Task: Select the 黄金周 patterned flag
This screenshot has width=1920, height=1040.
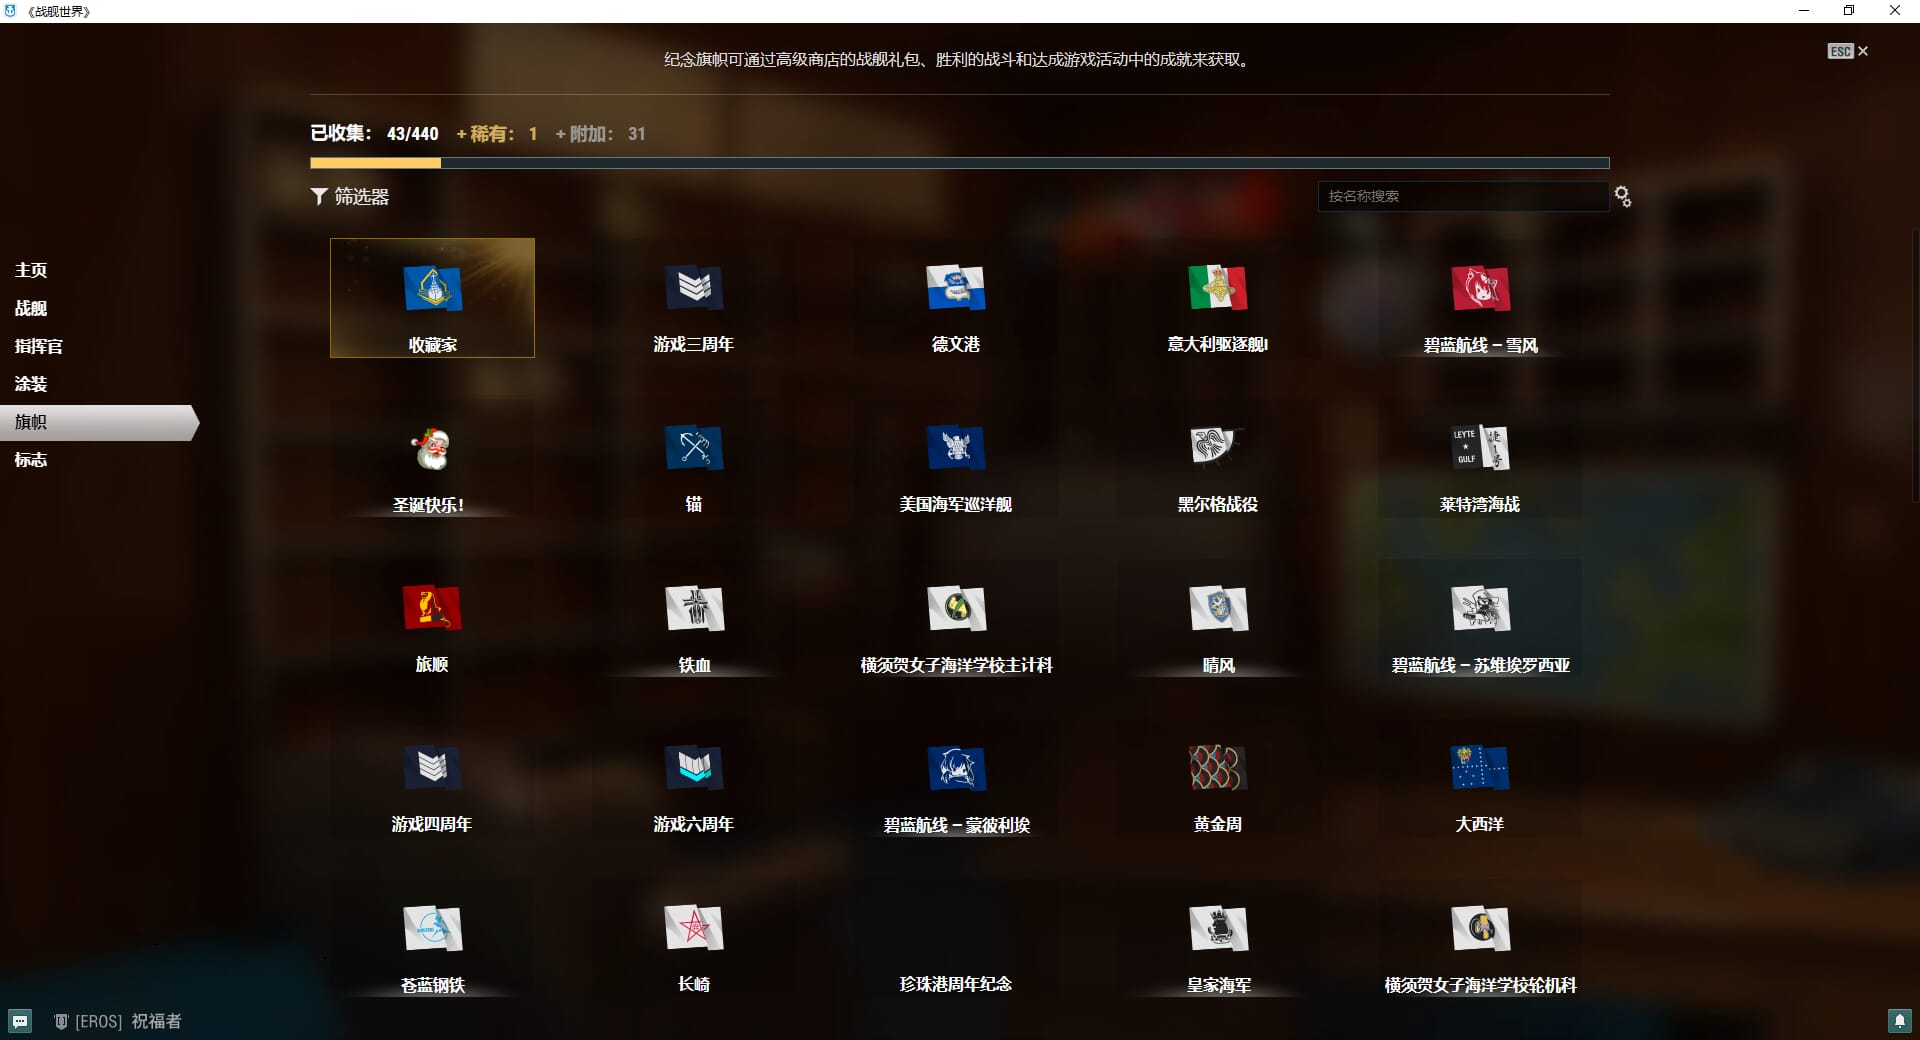Action: [1217, 769]
